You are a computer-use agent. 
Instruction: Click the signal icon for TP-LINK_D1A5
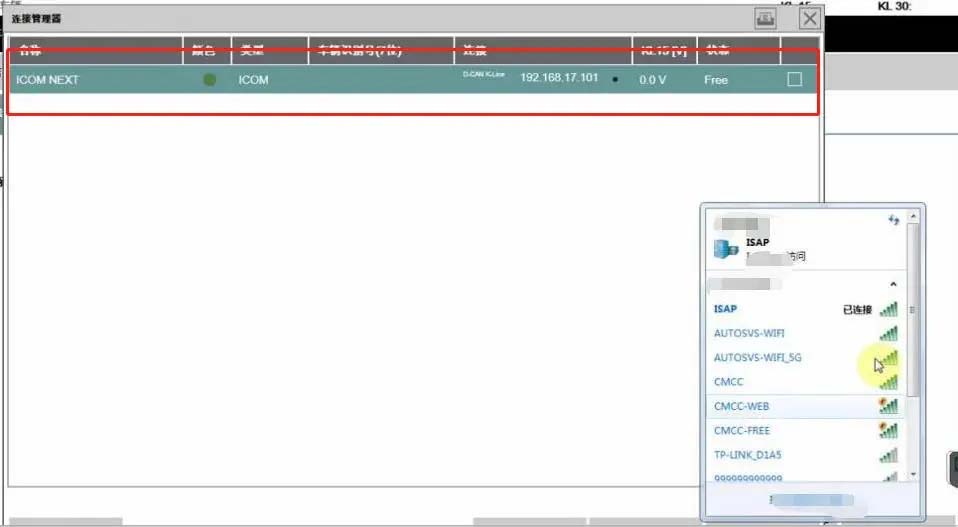[889, 455]
